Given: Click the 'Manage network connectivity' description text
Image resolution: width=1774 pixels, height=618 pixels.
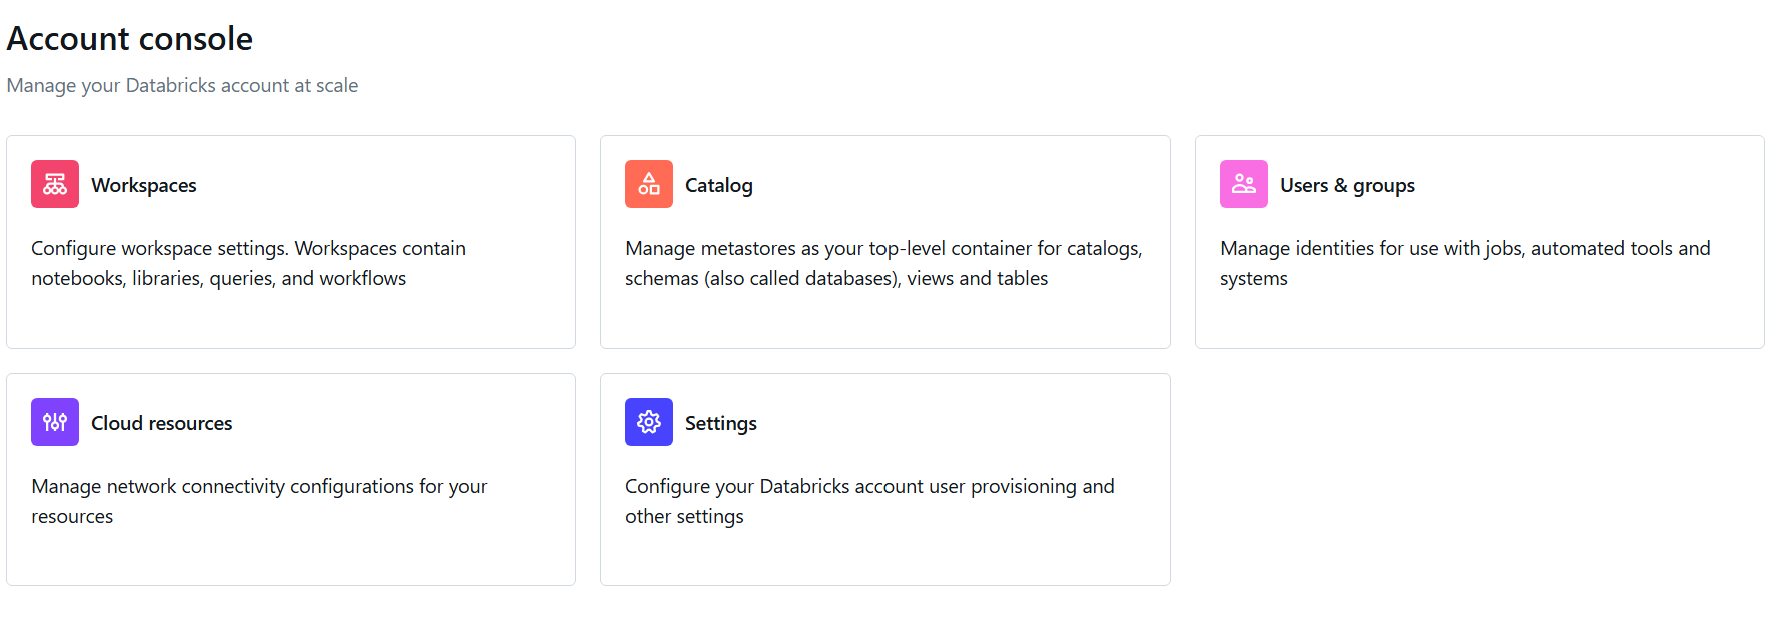Looking at the screenshot, I should [x=259, y=501].
